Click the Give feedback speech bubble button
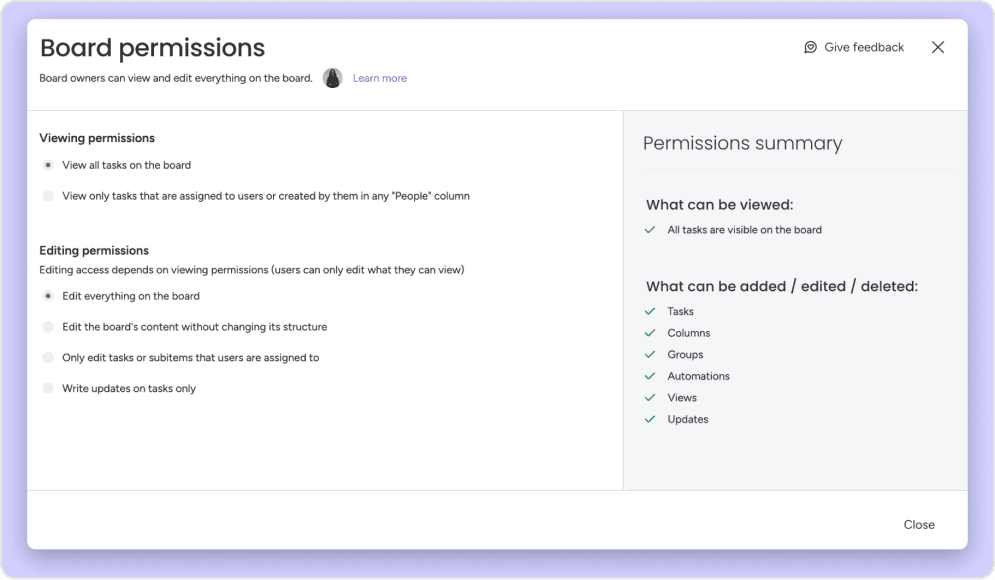The width and height of the screenshot is (995, 580). pos(854,47)
